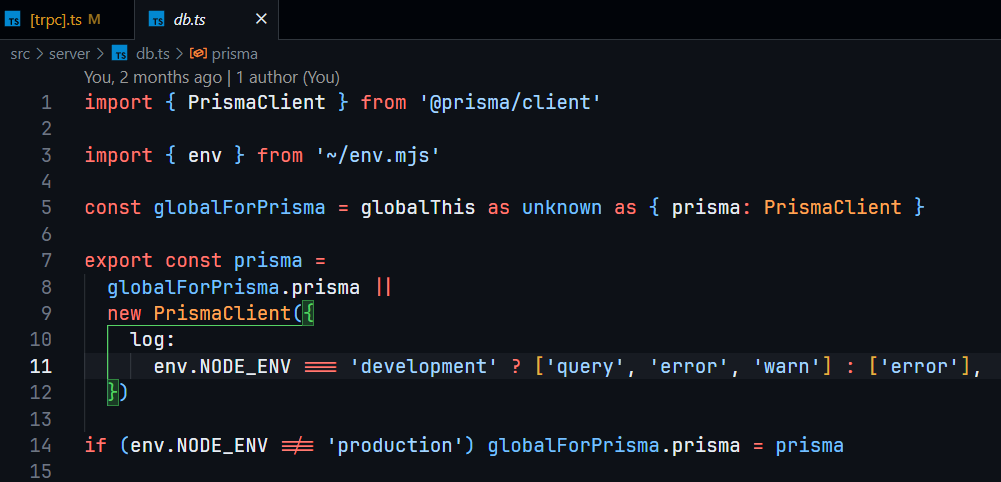Switch to the [trpc].ts tab
Screen dimensions: 1001x482
[x=56, y=19]
